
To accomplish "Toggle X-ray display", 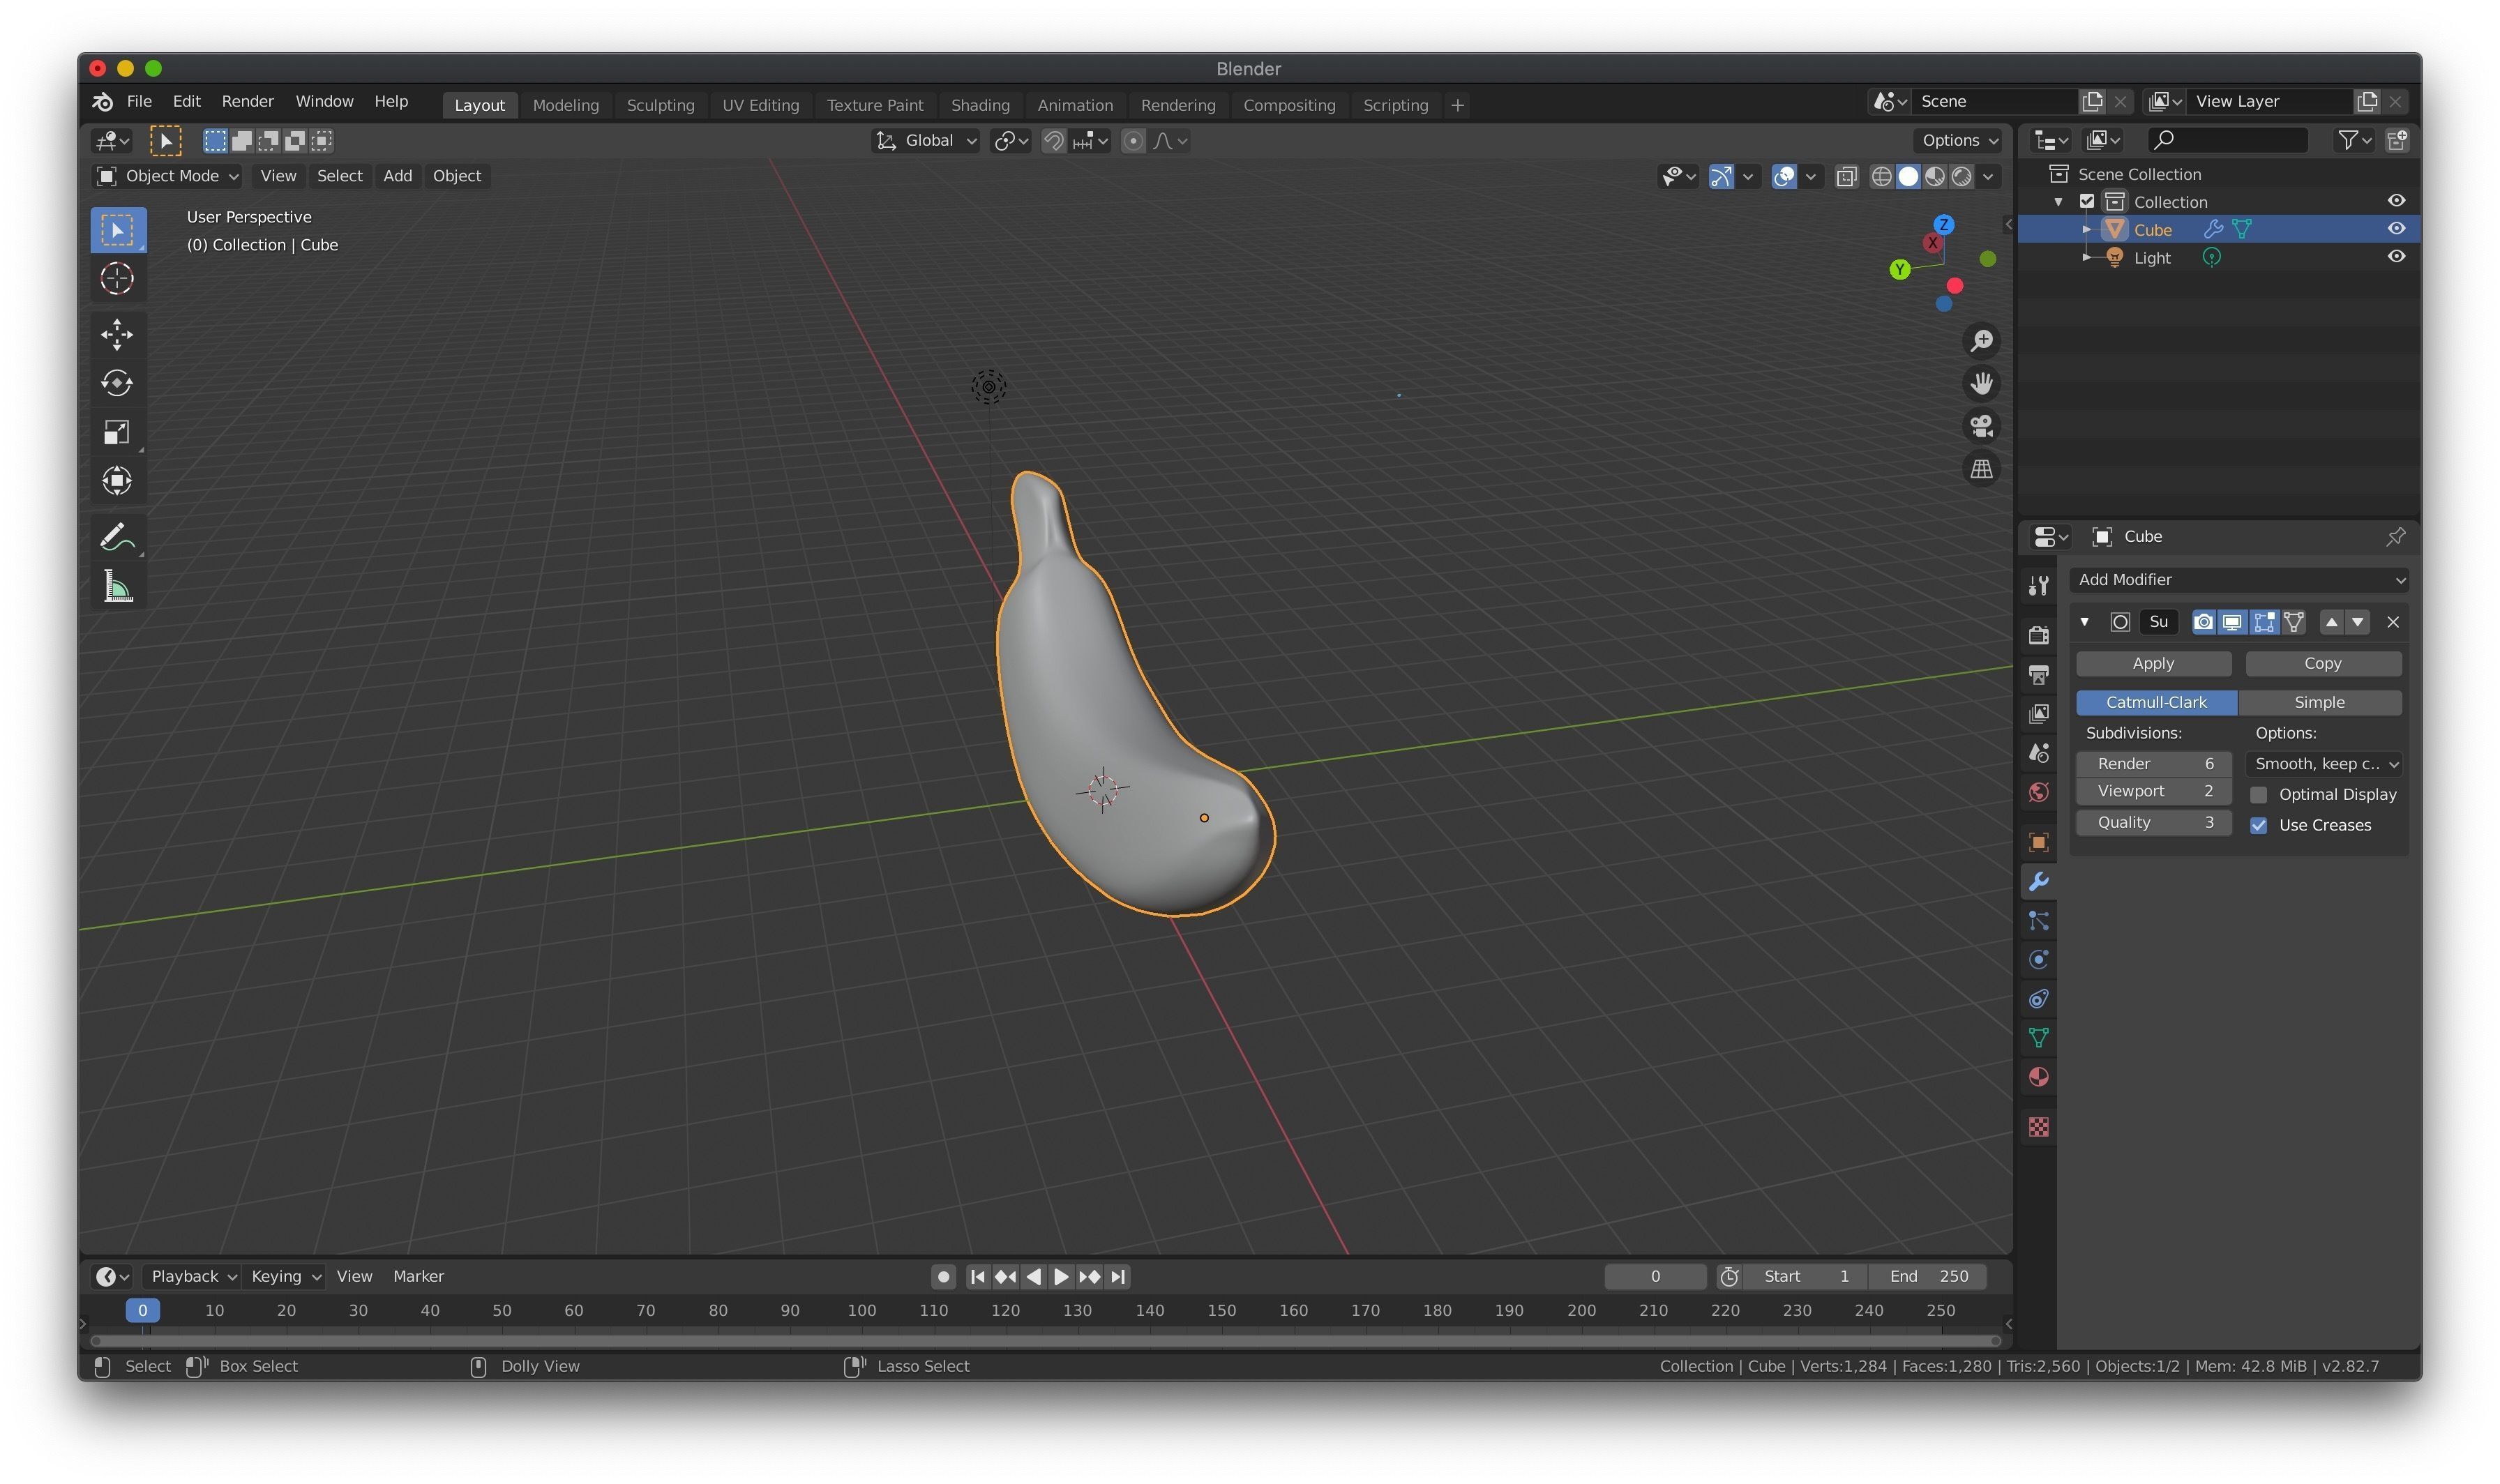I will 1847,177.
